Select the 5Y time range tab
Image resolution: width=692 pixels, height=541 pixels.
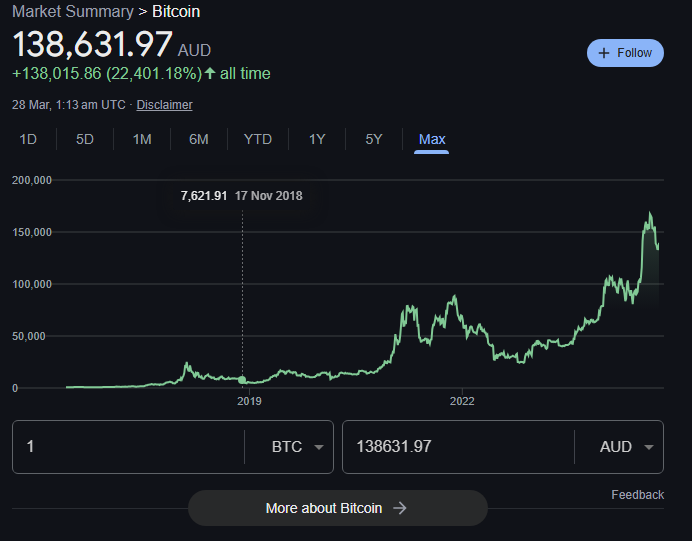pos(374,139)
